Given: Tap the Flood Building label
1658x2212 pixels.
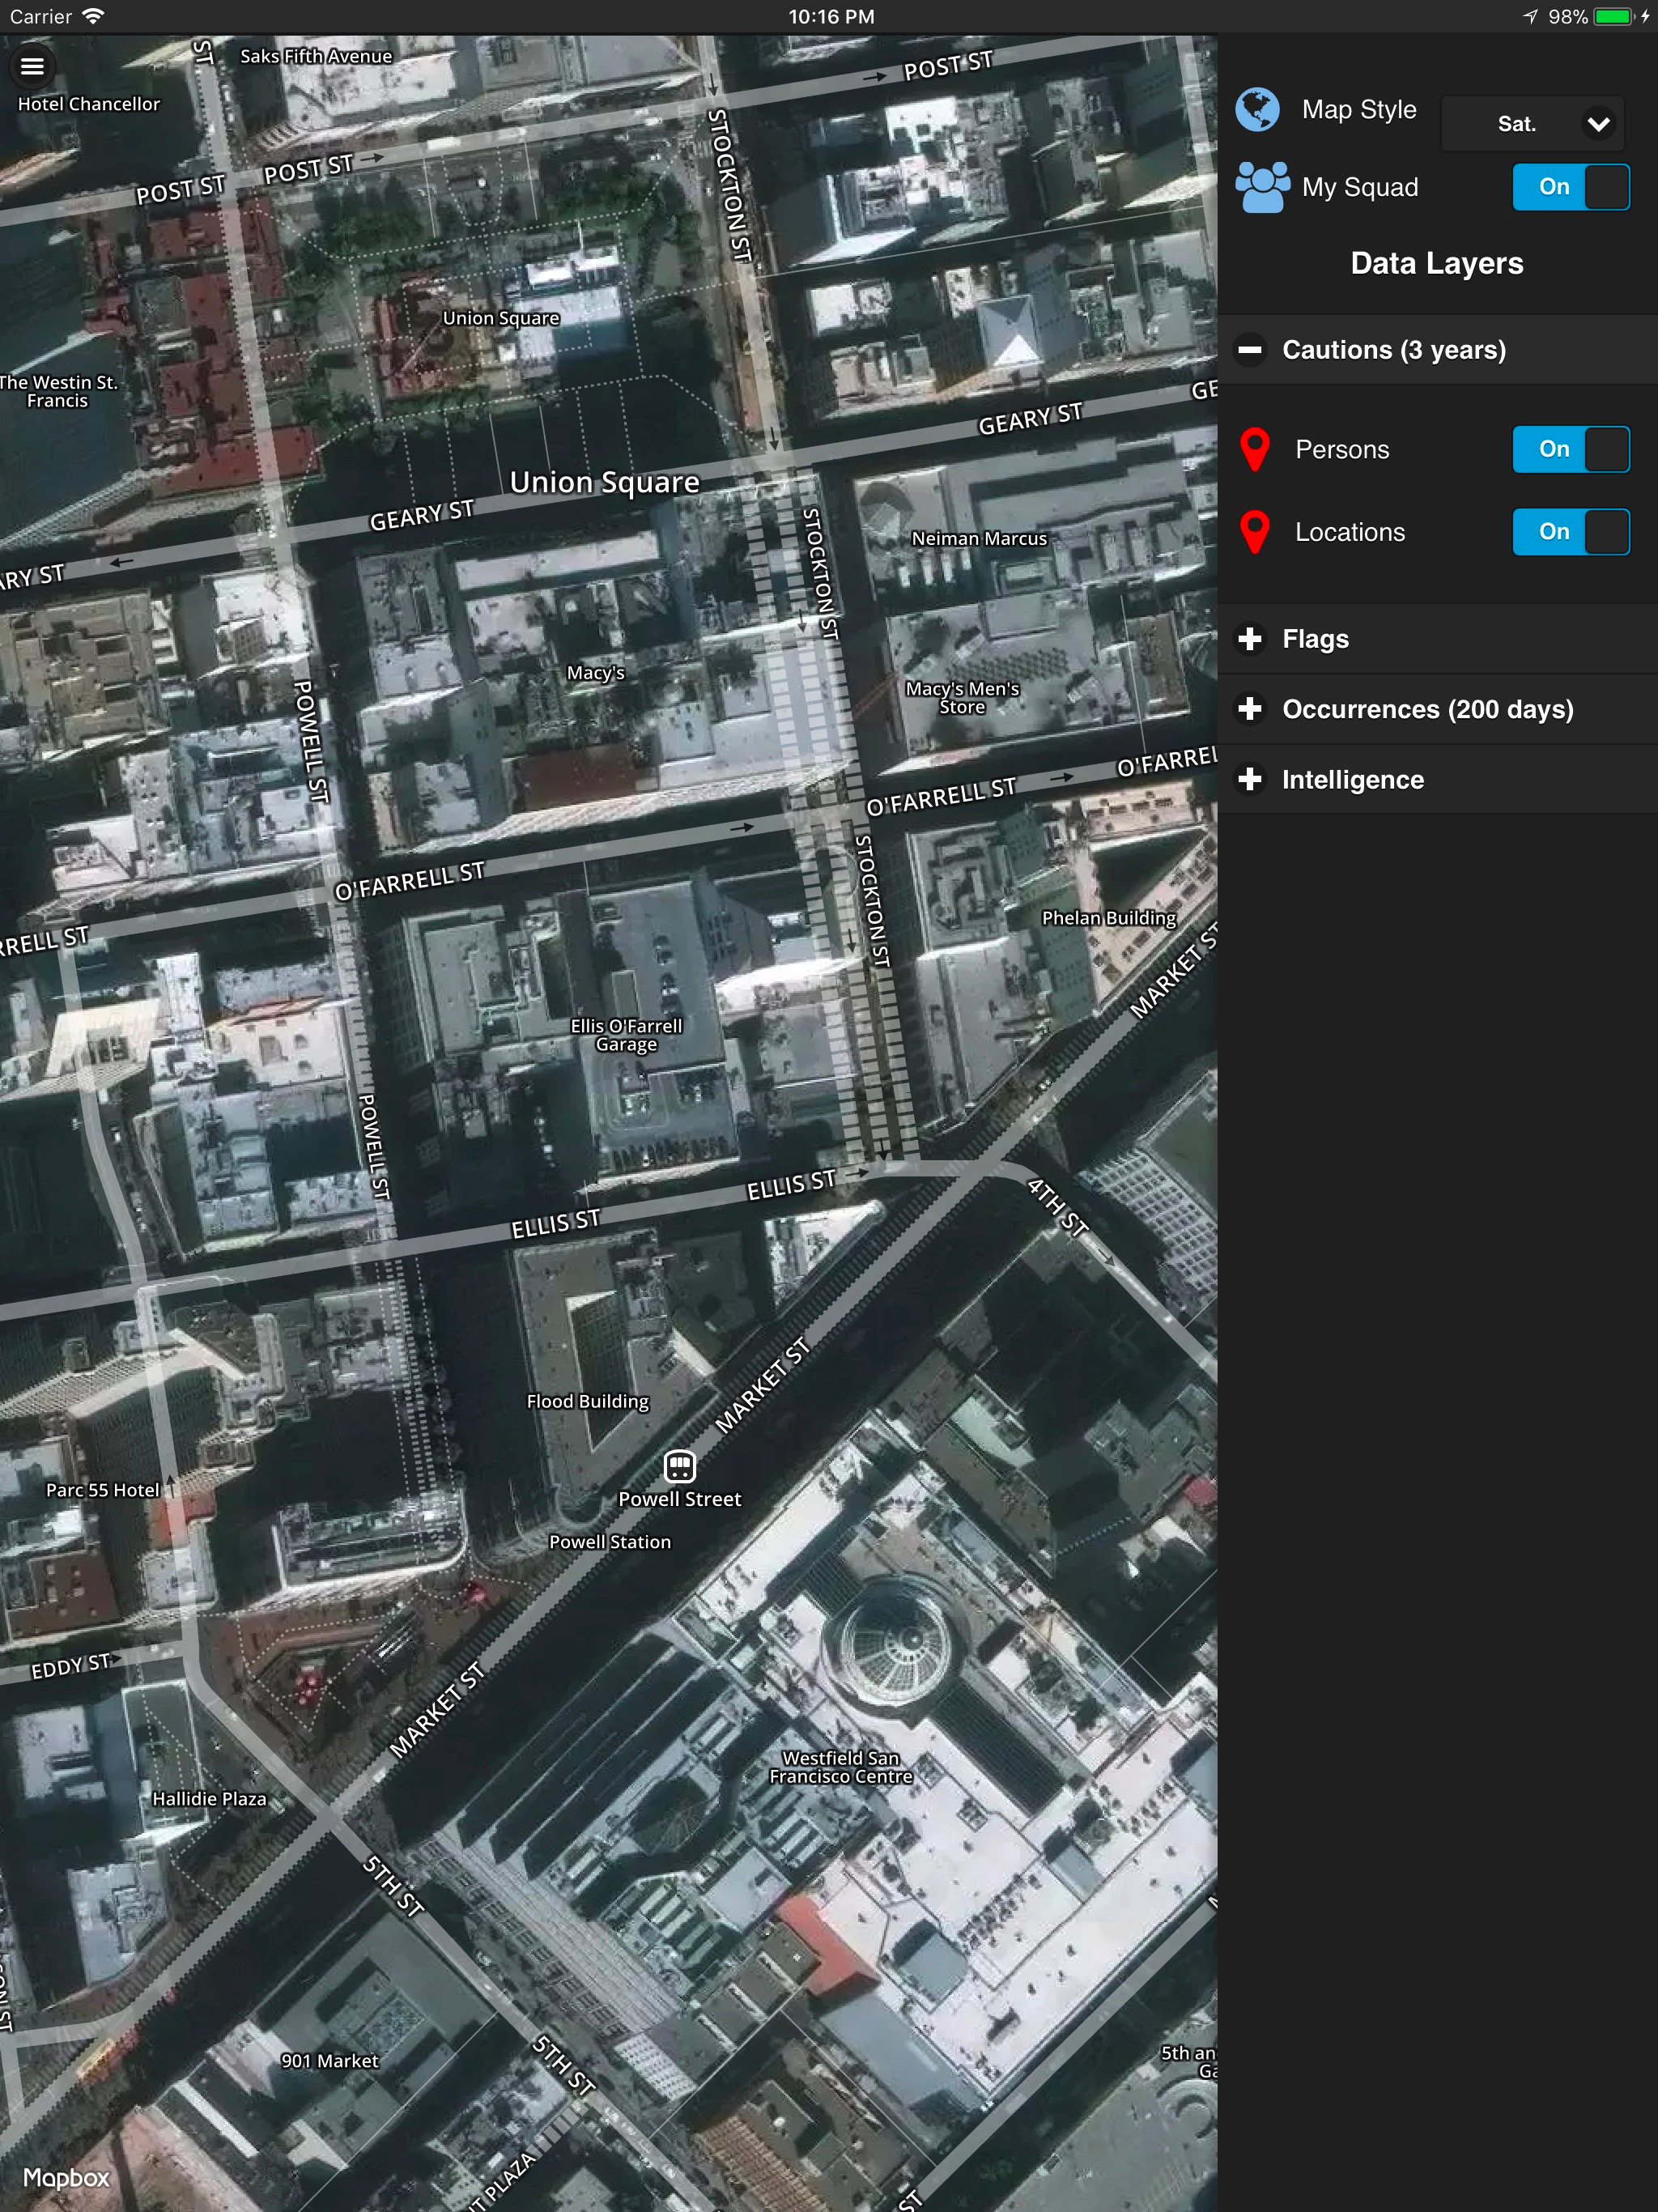Looking at the screenshot, I should tap(588, 1402).
